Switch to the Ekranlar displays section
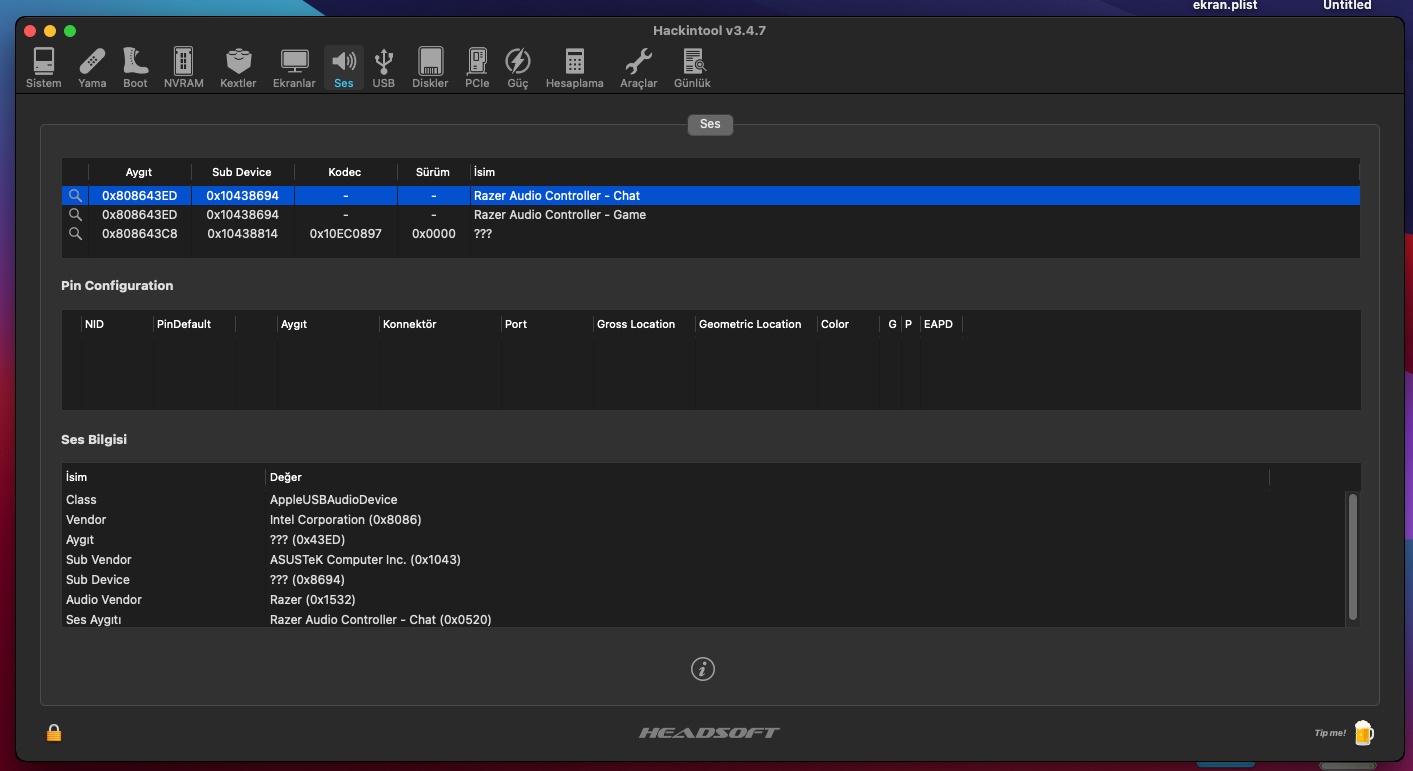The image size is (1413, 771). click(294, 67)
